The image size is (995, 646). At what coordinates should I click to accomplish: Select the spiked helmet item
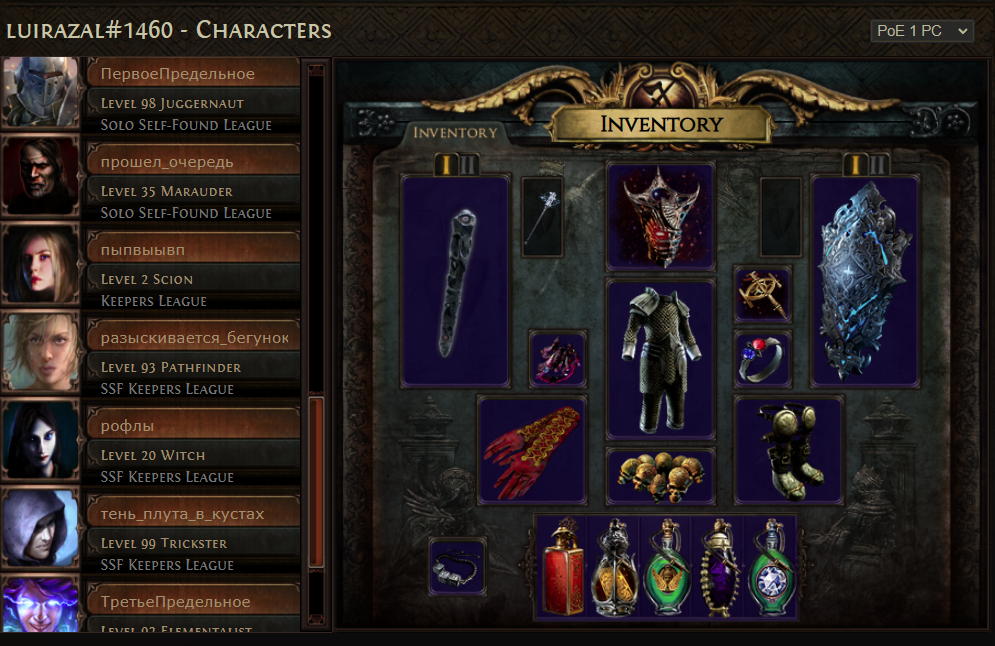661,216
